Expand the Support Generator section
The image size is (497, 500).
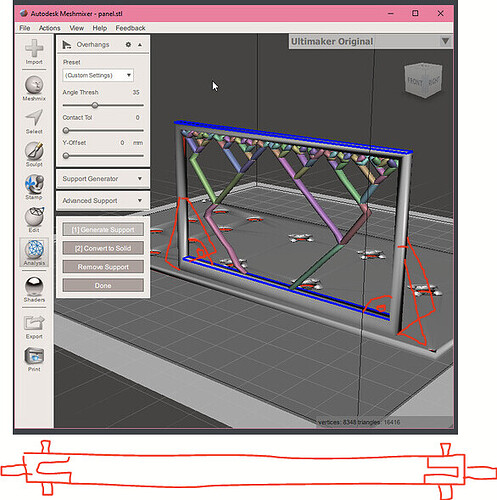[103, 179]
